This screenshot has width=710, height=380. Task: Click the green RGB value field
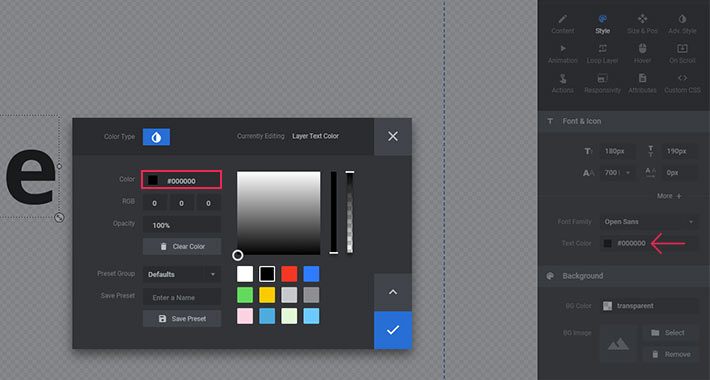[182, 203]
